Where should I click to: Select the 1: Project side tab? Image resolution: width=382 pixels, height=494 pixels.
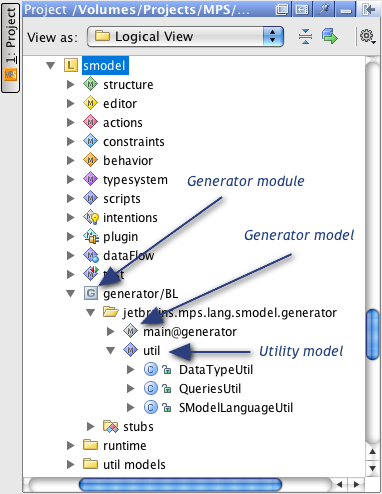[11, 47]
